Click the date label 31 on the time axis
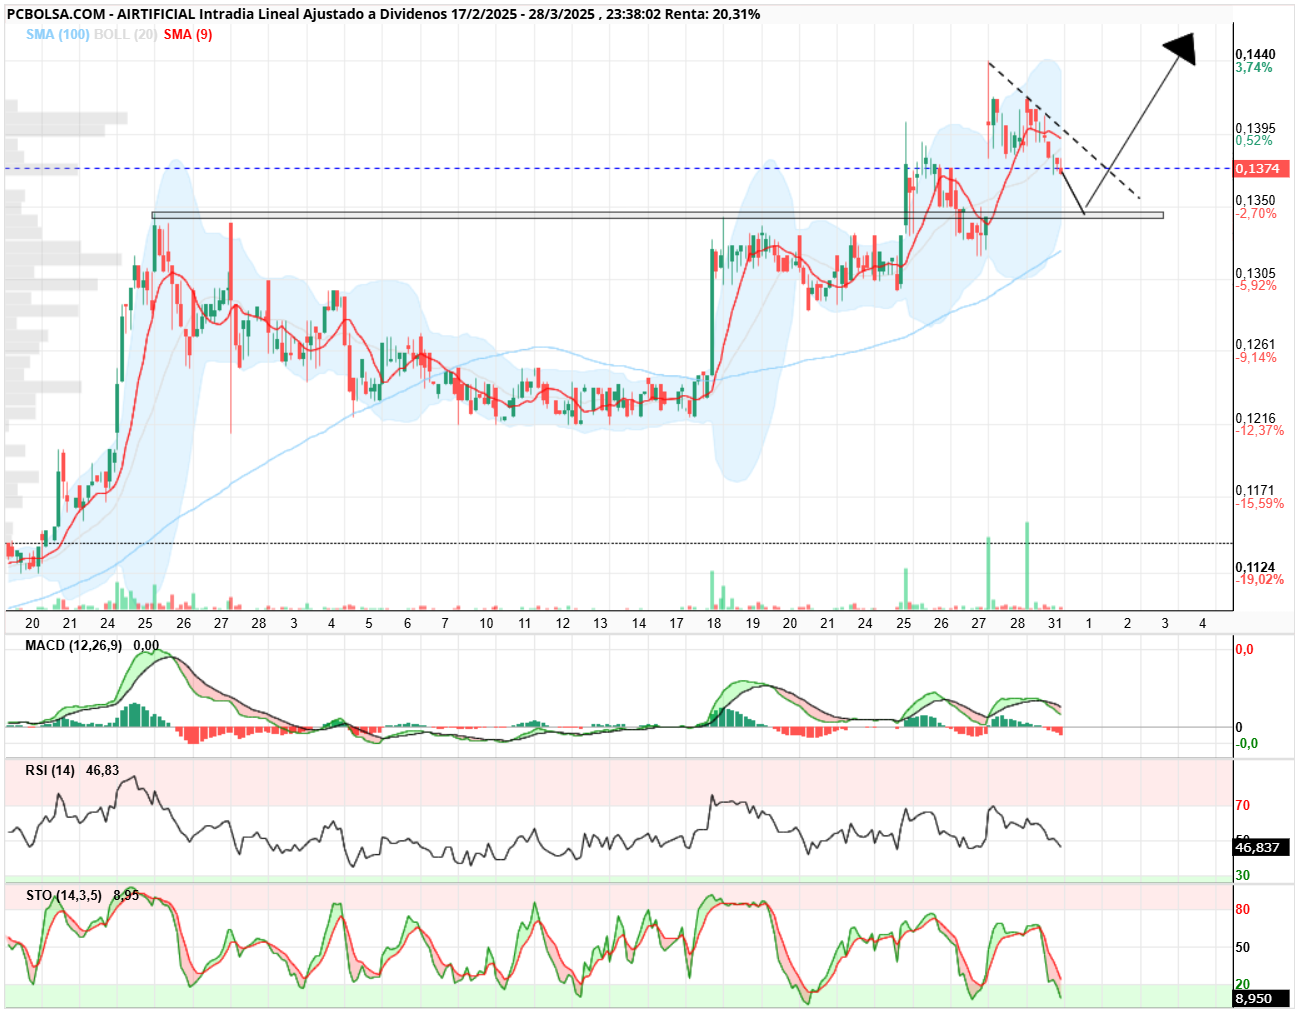1299x1013 pixels. point(1054,623)
